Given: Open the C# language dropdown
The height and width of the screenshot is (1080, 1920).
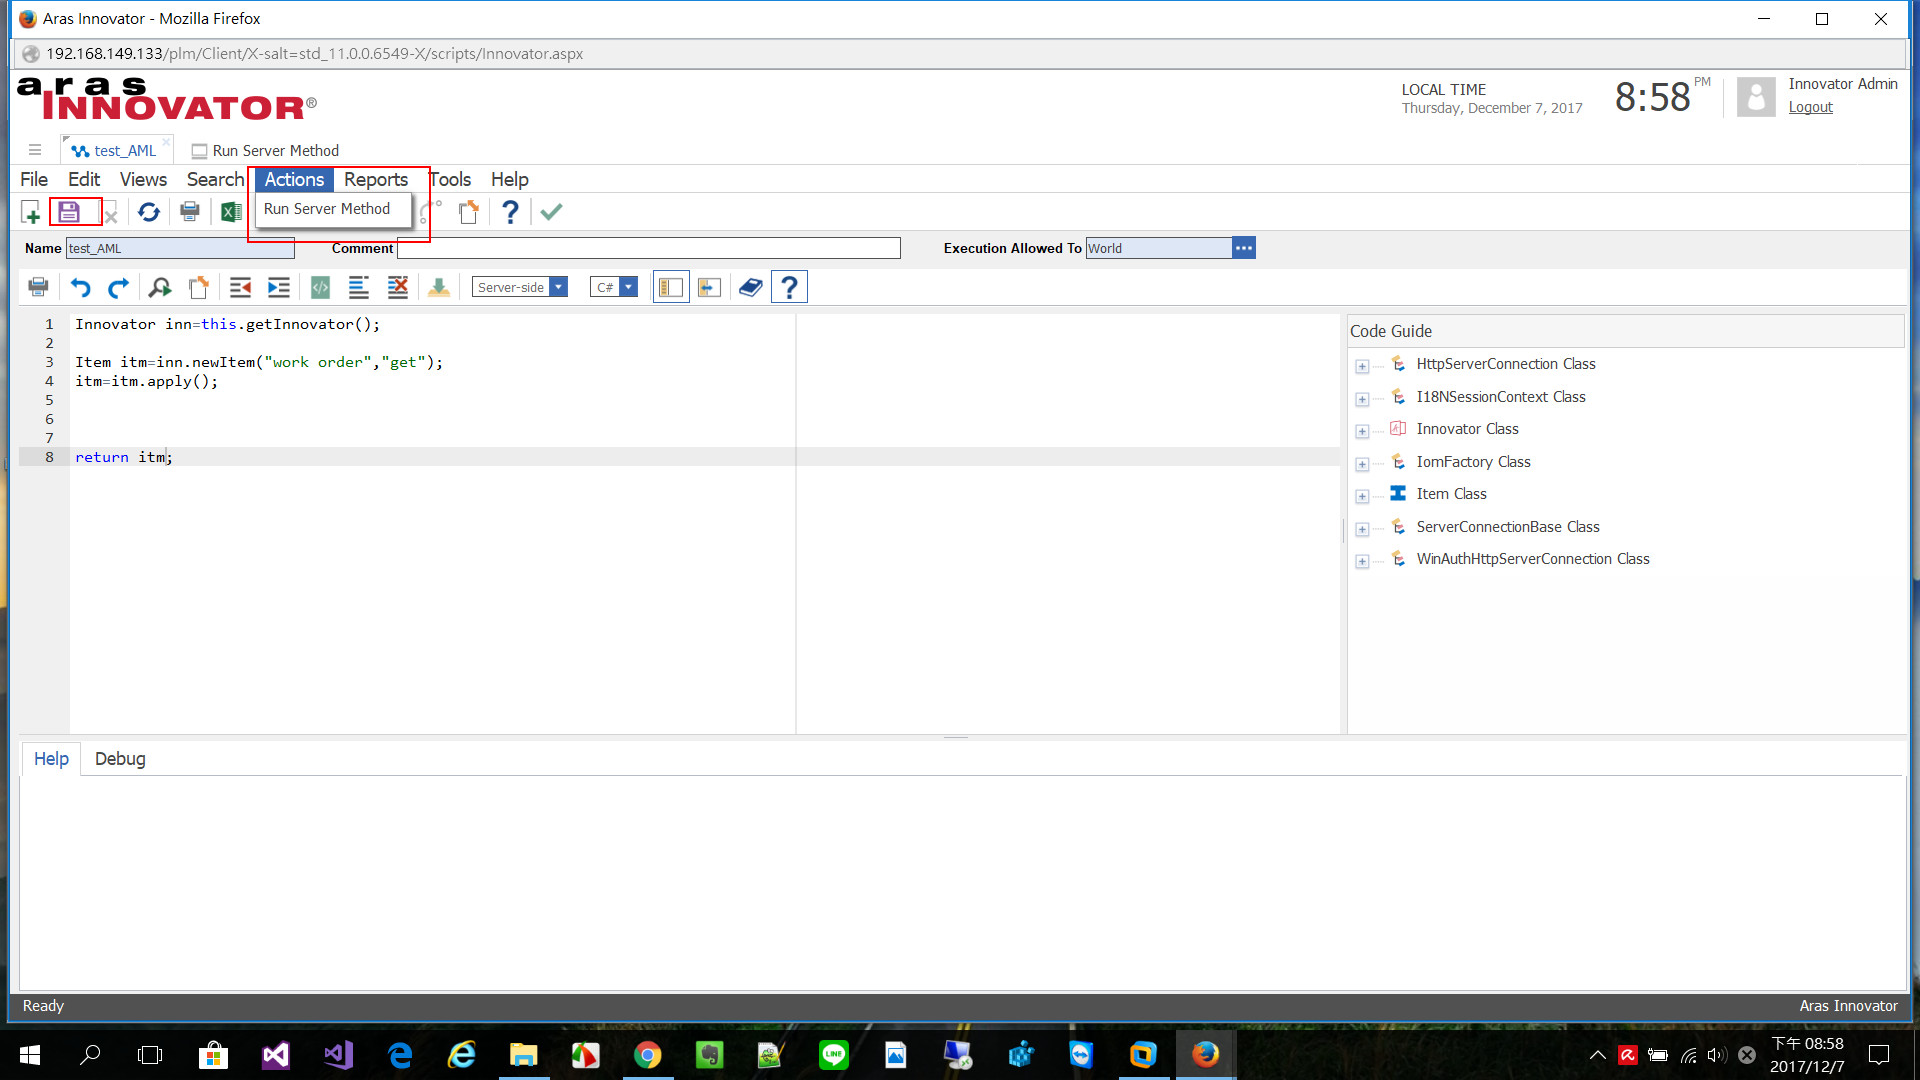Looking at the screenshot, I should click(x=628, y=288).
